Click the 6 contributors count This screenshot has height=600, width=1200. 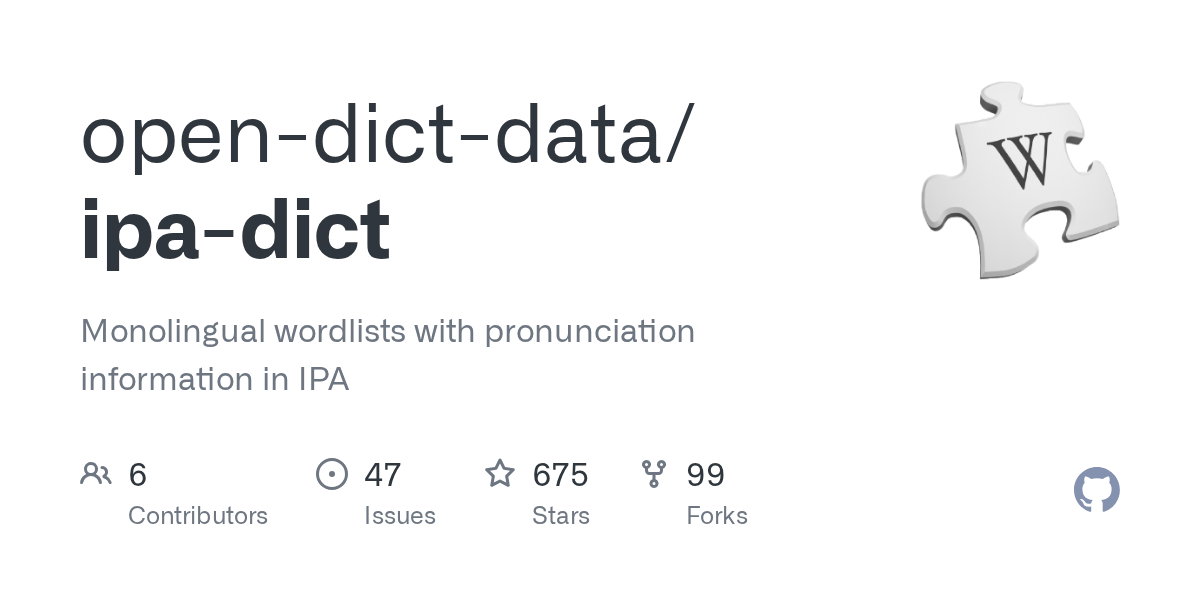point(138,474)
